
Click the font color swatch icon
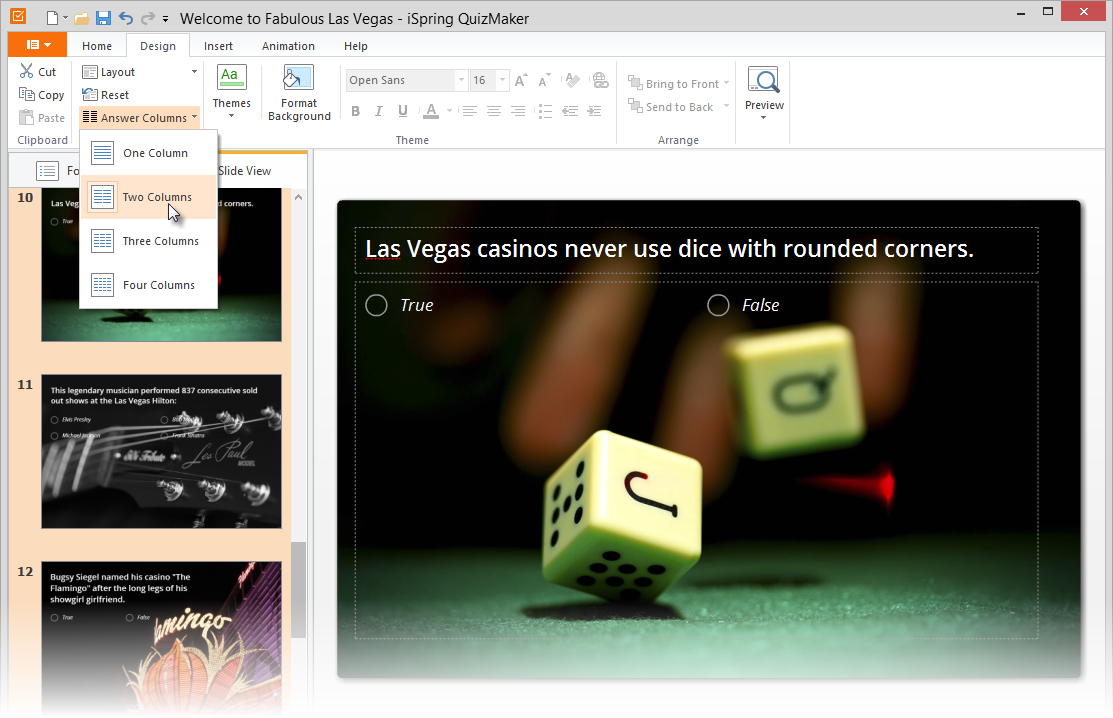coord(430,111)
